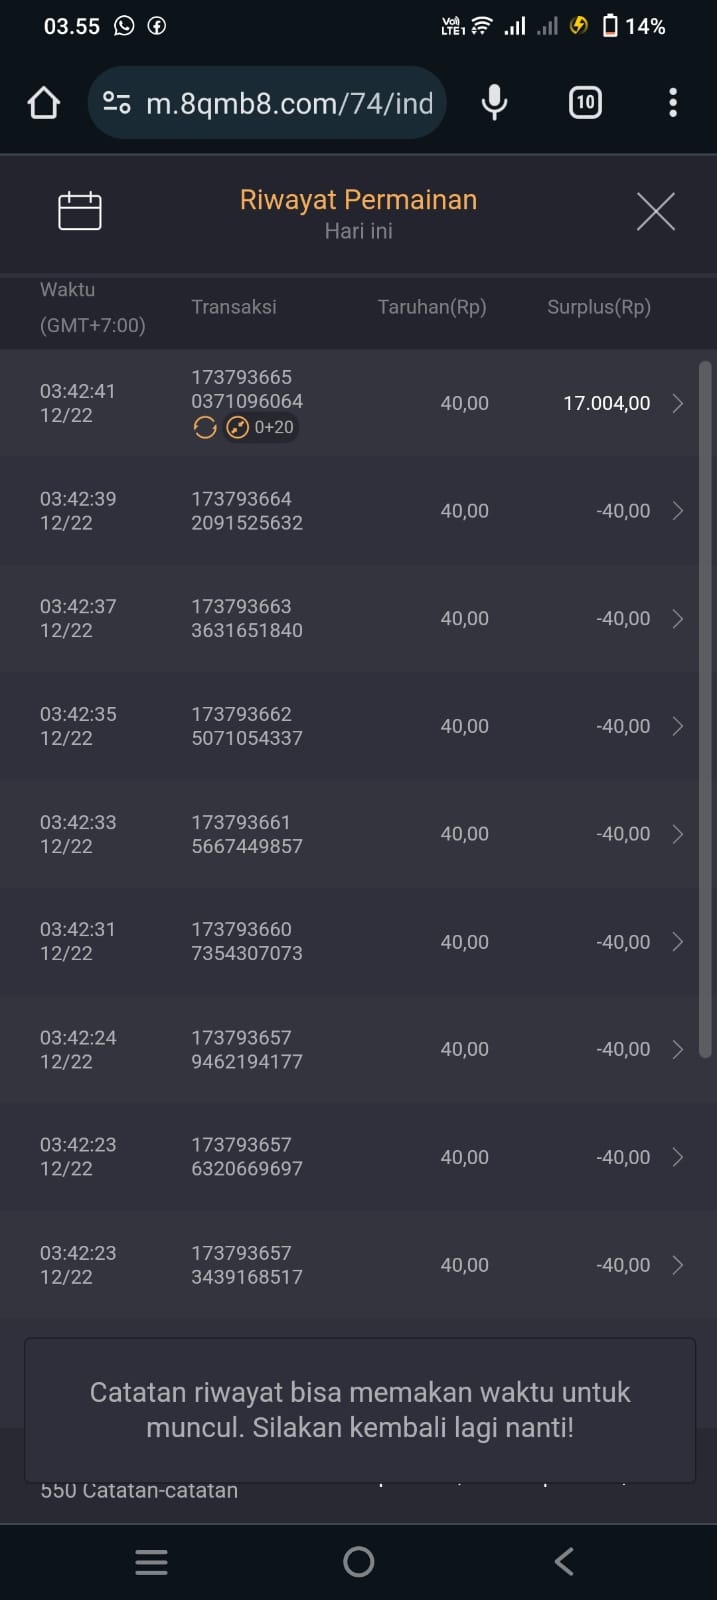Tap the browser home icon

(44, 102)
